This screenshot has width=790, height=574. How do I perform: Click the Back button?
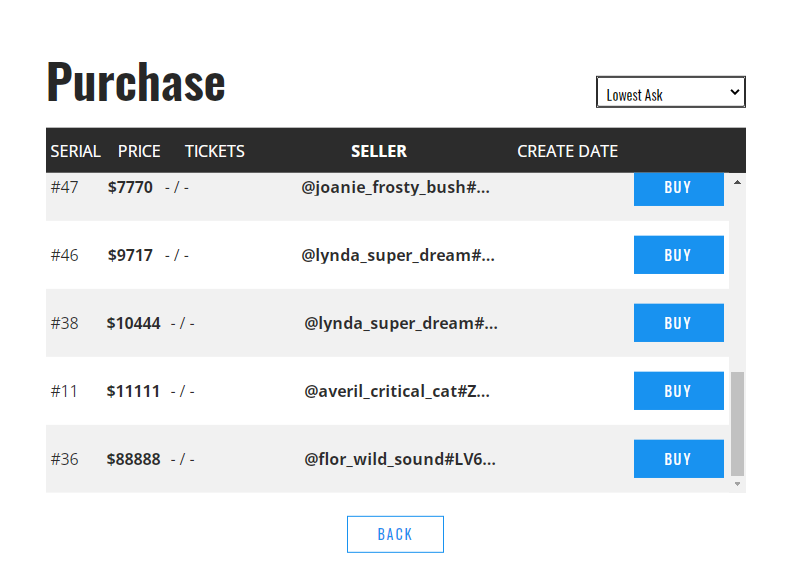pos(395,534)
